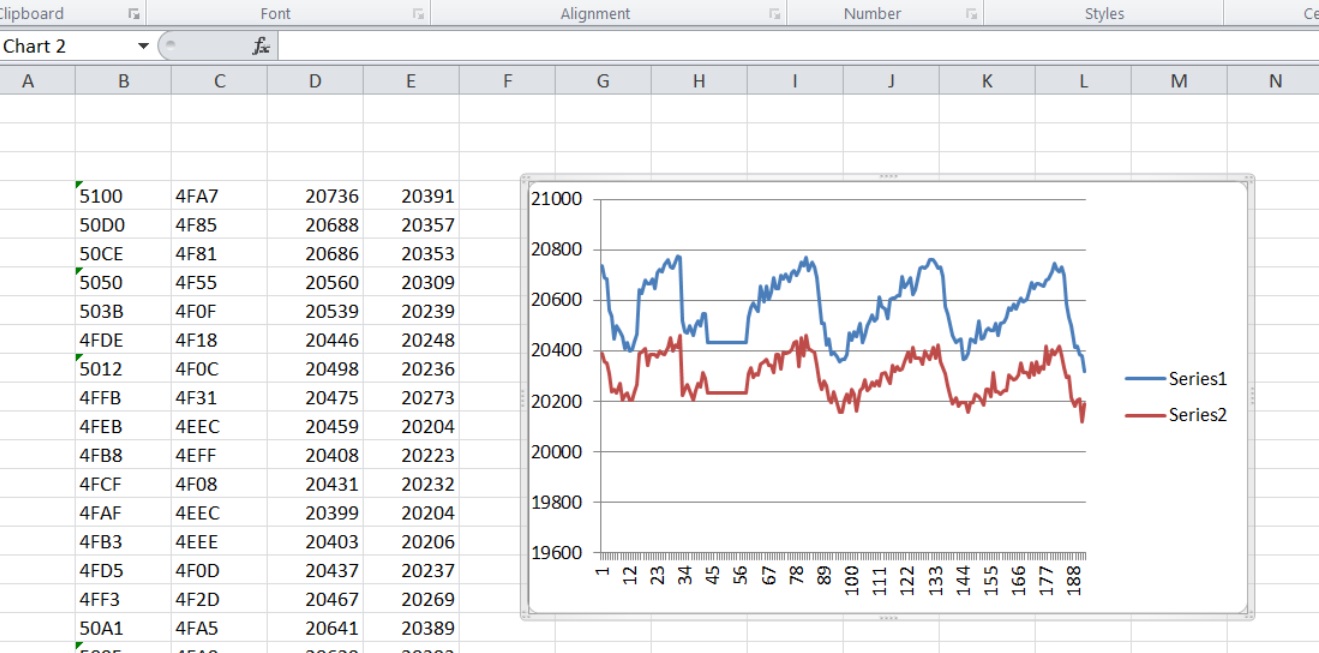This screenshot has width=1319, height=653.
Task: Expand the Name Box dropdown arrow
Action: 143,46
